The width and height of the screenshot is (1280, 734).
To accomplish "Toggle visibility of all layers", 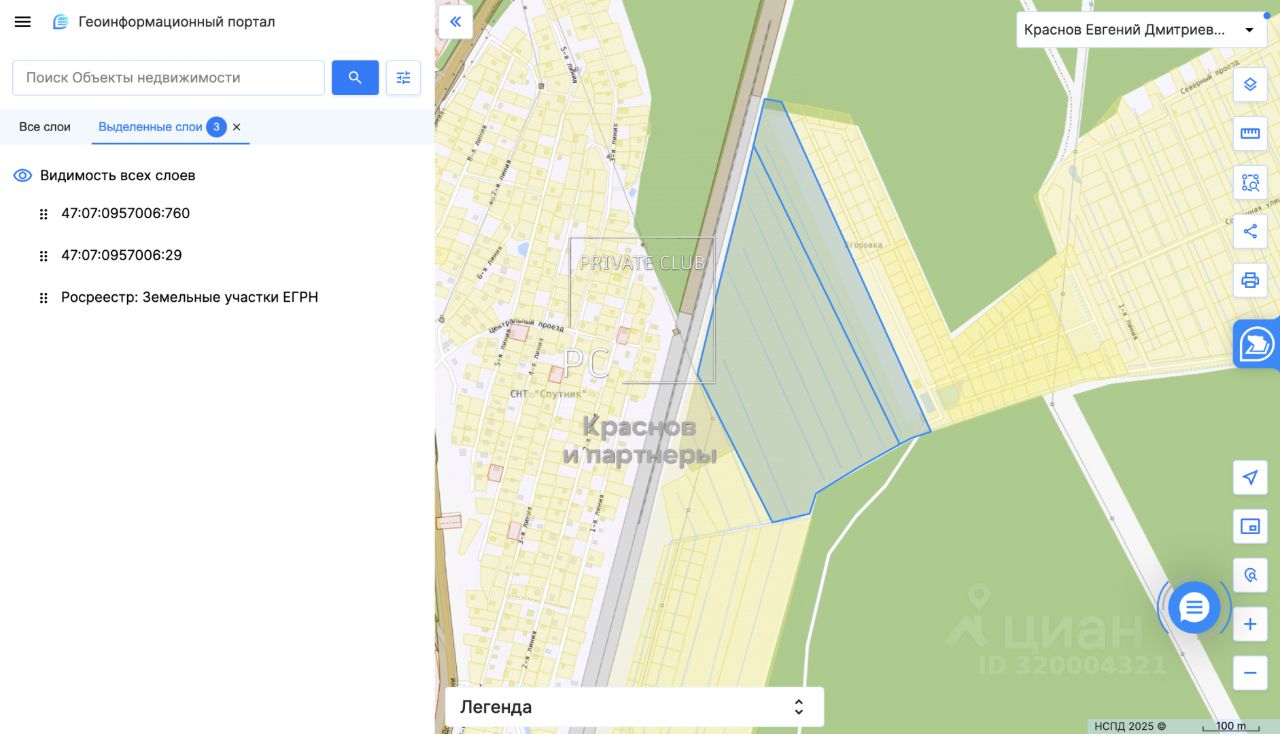I will click(x=22, y=175).
